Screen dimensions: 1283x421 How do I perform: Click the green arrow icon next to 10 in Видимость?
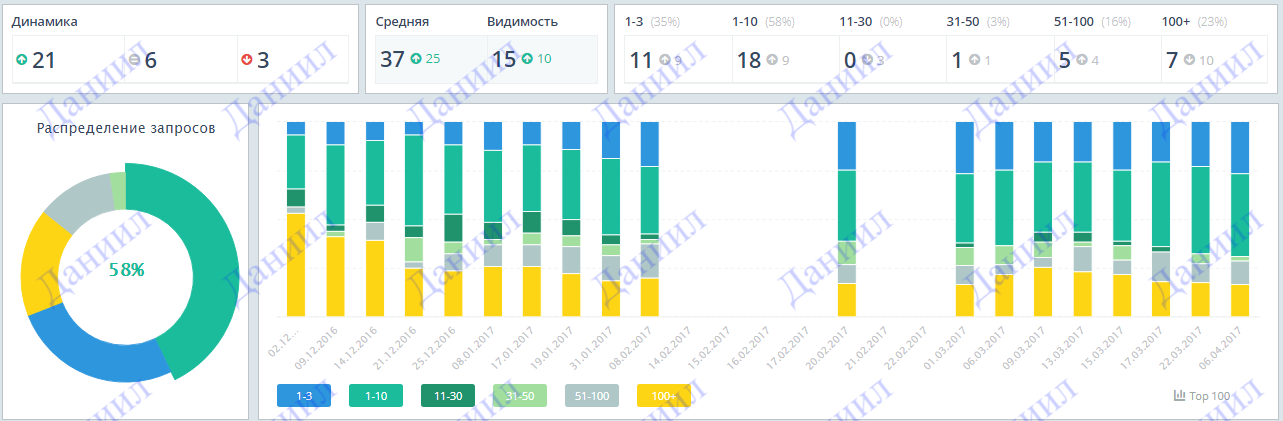click(x=527, y=59)
